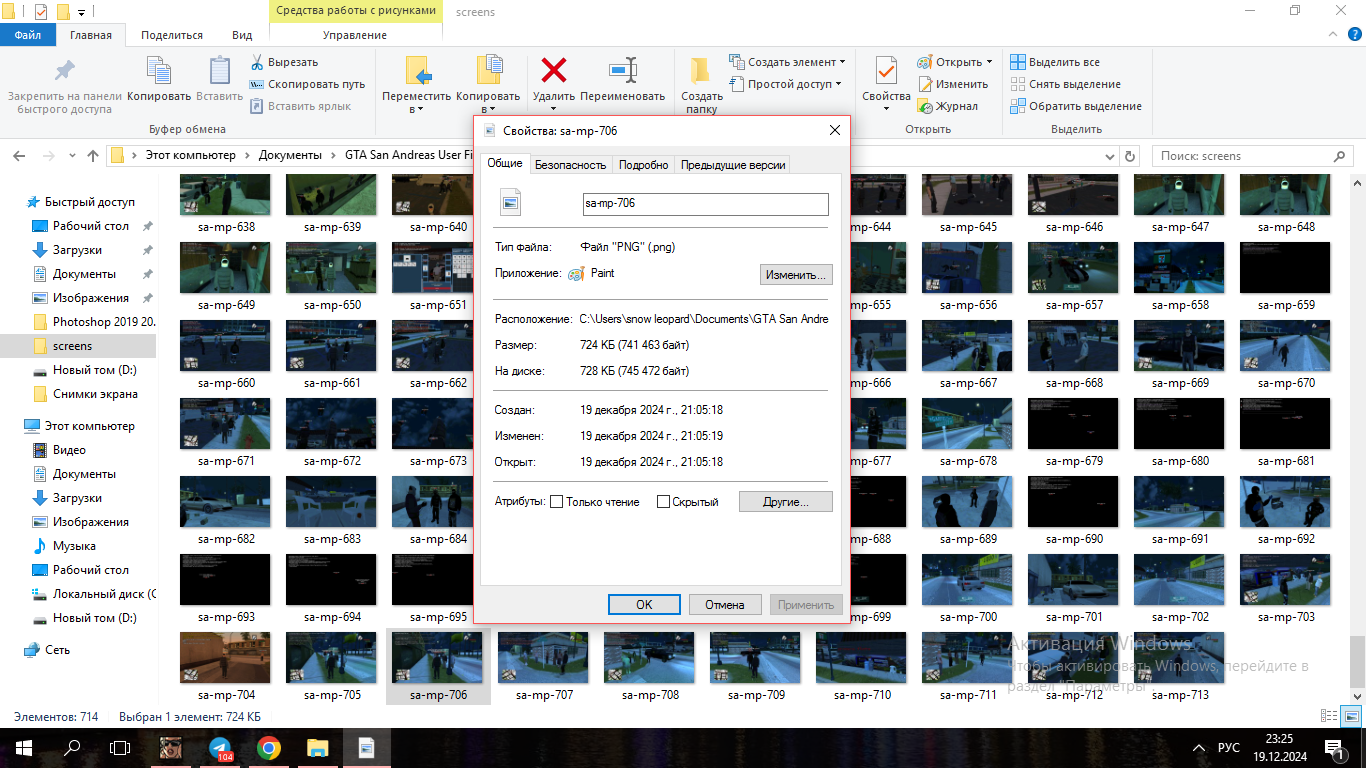Refresh the folder via address bar icon
Screen dimensions: 1366x768
[1130, 156]
